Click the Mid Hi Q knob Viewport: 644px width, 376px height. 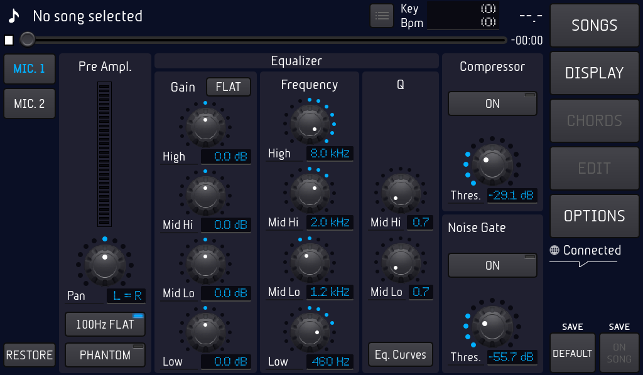400,192
